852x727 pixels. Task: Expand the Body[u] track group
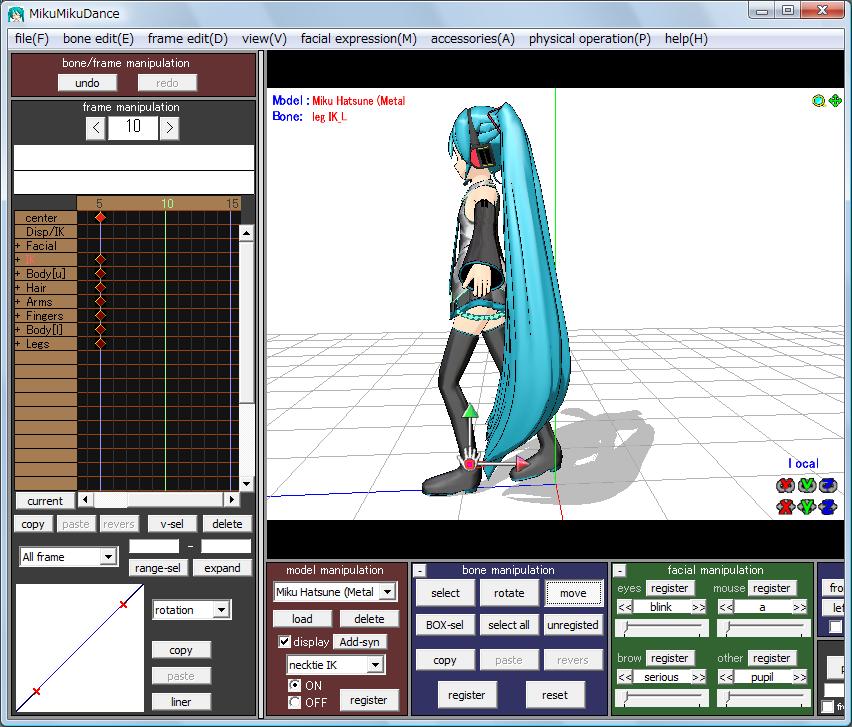click(x=18, y=274)
